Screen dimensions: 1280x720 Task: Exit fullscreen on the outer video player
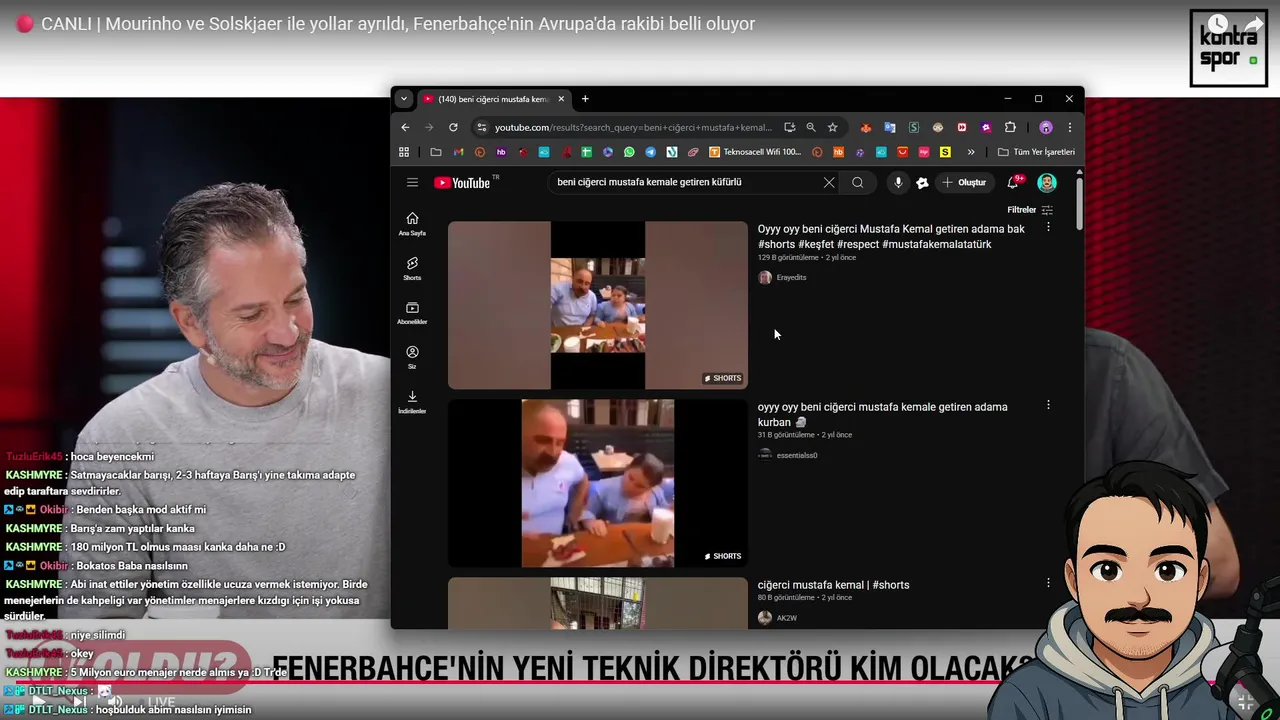1244,701
